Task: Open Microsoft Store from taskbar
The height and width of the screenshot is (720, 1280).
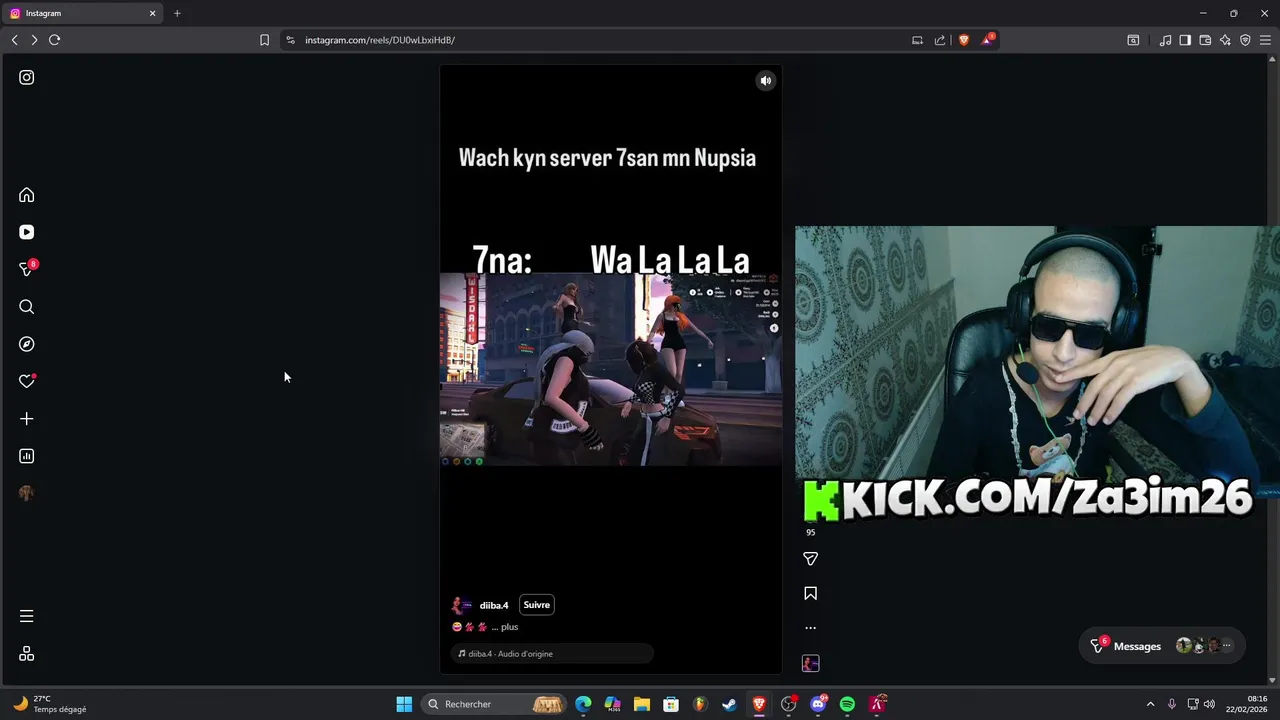Action: (671, 704)
